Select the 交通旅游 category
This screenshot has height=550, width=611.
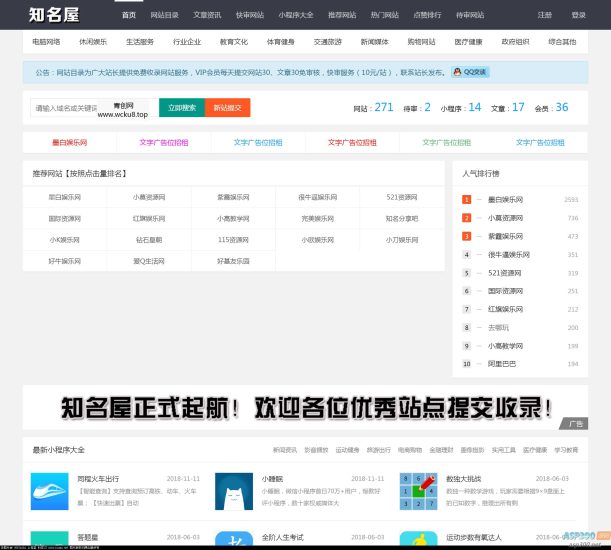tap(328, 42)
